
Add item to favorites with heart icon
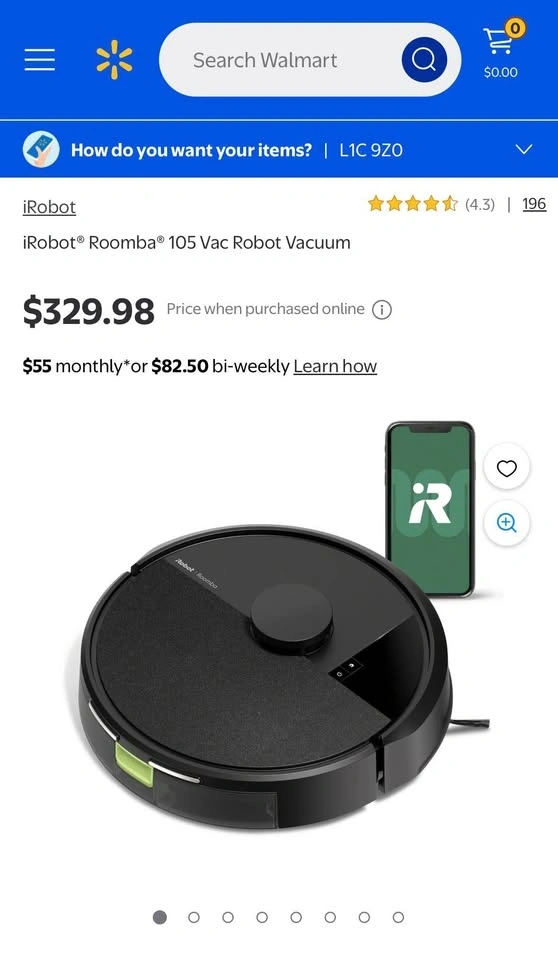(x=507, y=468)
